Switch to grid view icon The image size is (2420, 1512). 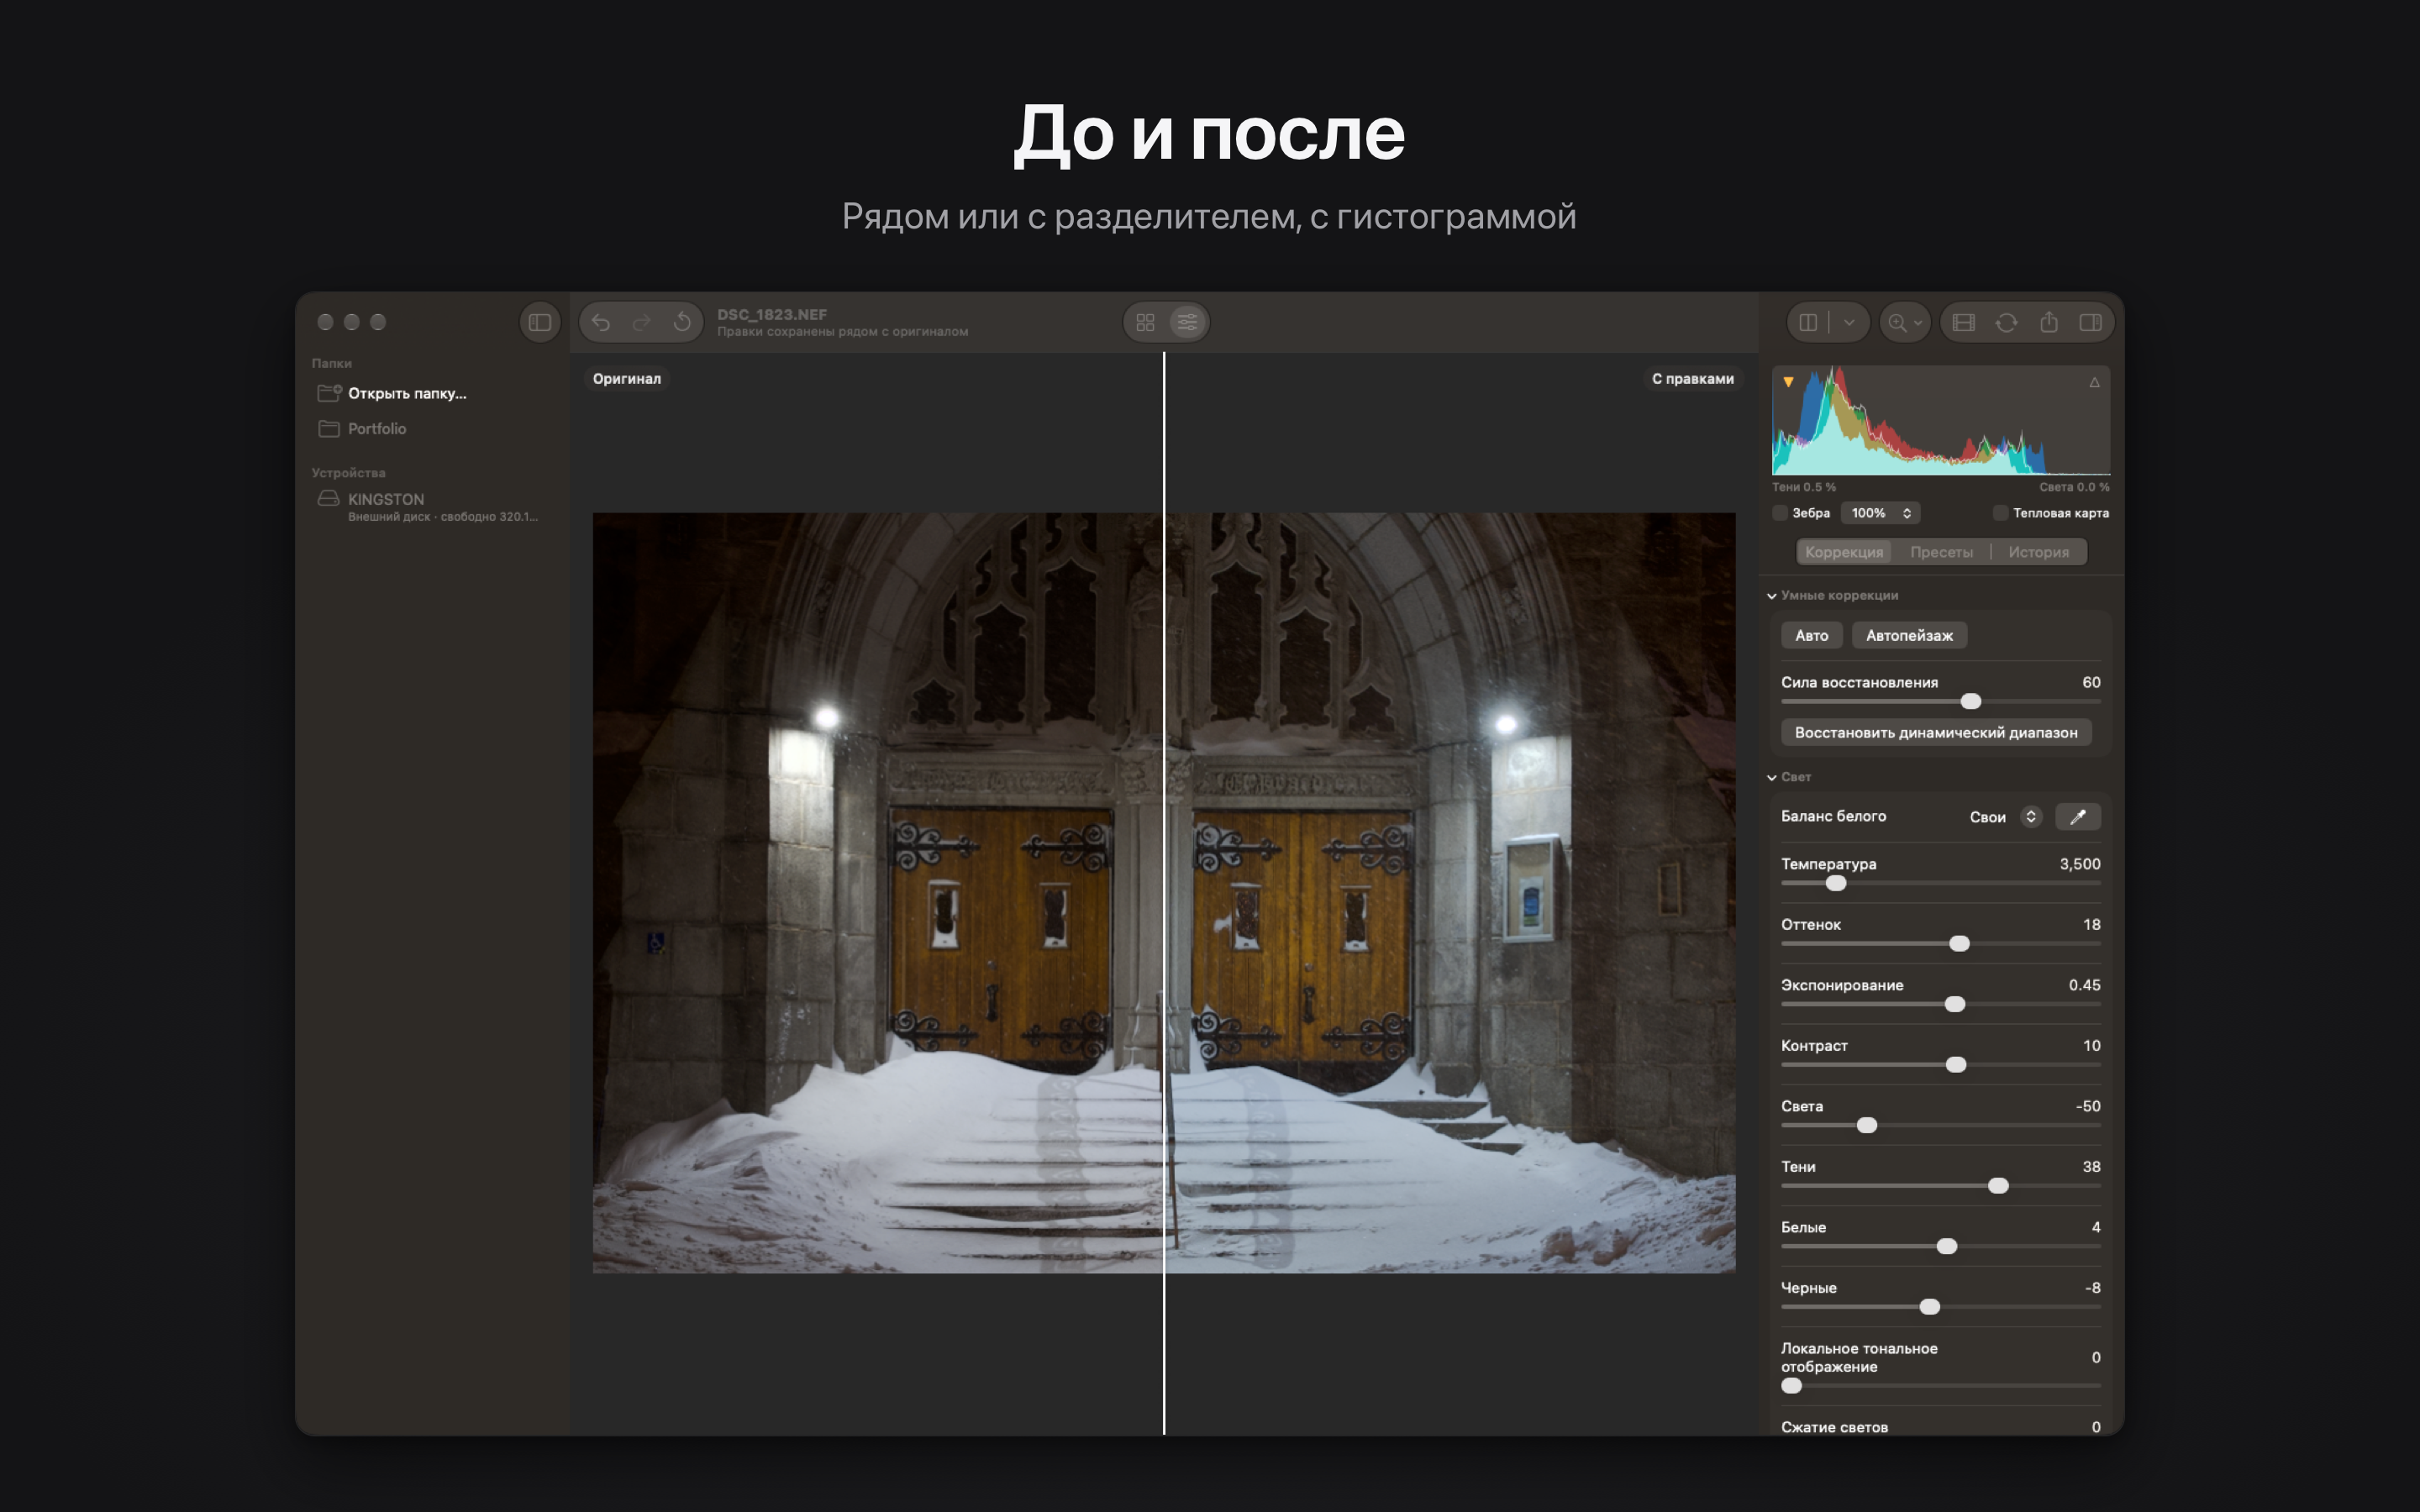1146,322
